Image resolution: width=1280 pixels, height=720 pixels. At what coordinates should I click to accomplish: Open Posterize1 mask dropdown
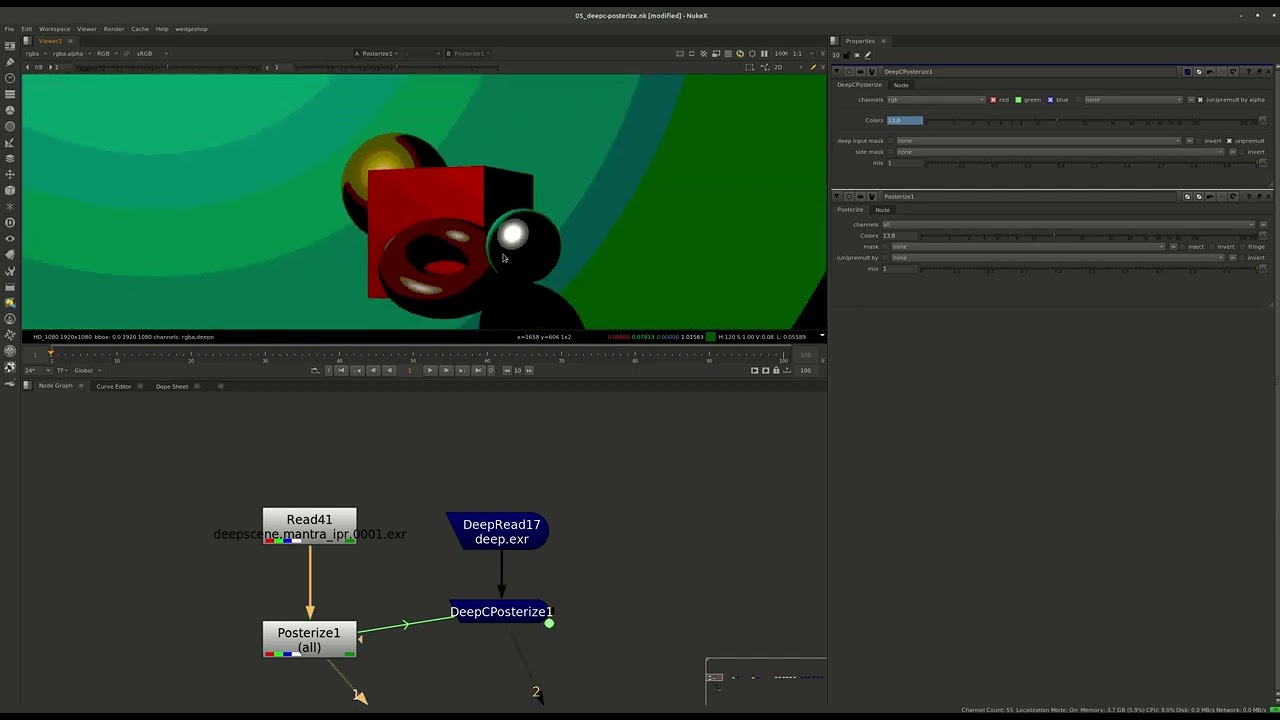click(x=1028, y=246)
